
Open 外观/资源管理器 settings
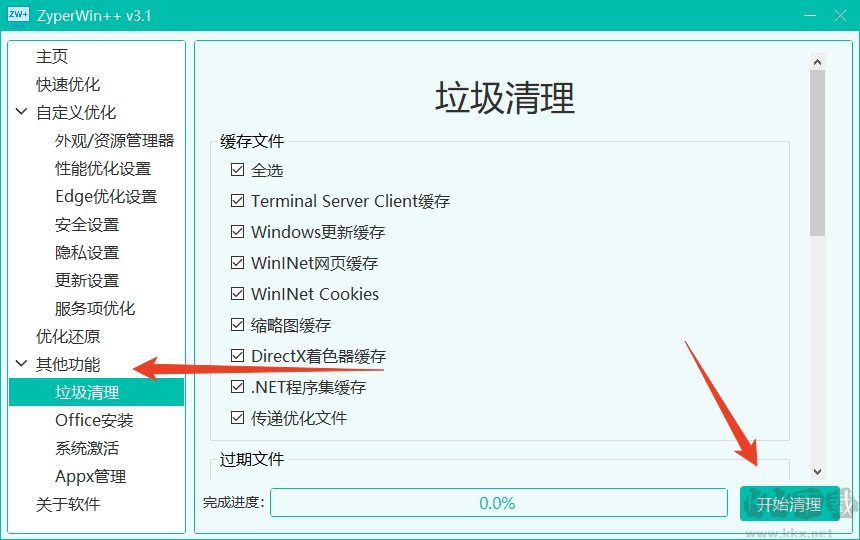[115, 141]
